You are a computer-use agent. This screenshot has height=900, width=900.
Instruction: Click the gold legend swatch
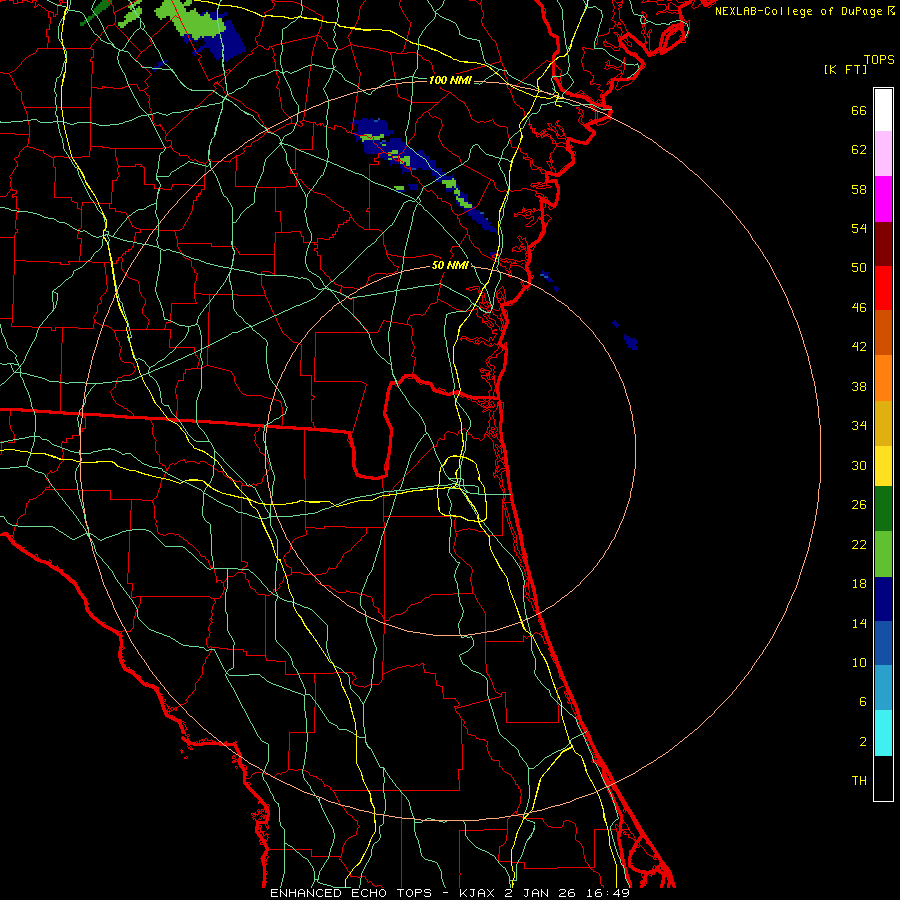pos(883,423)
